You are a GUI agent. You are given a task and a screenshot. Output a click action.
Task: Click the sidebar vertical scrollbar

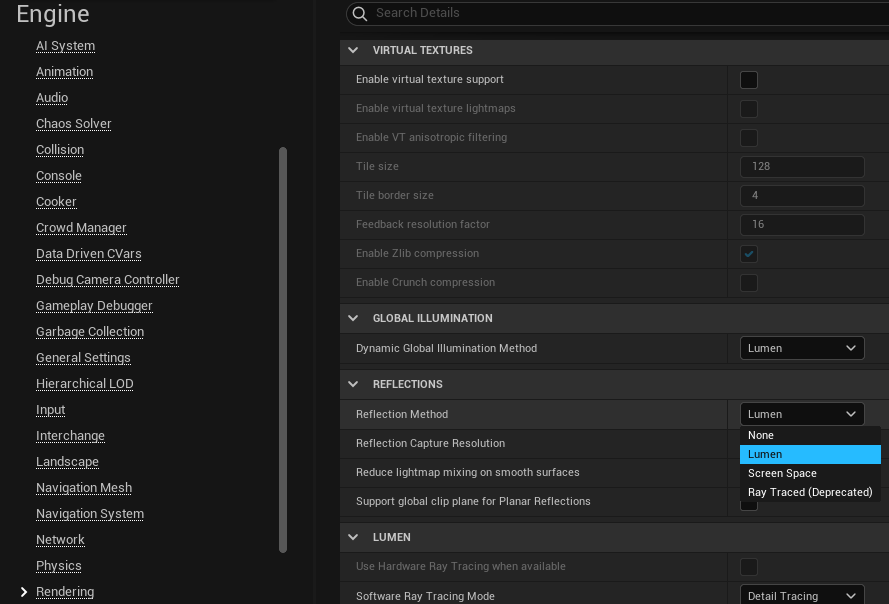[283, 350]
